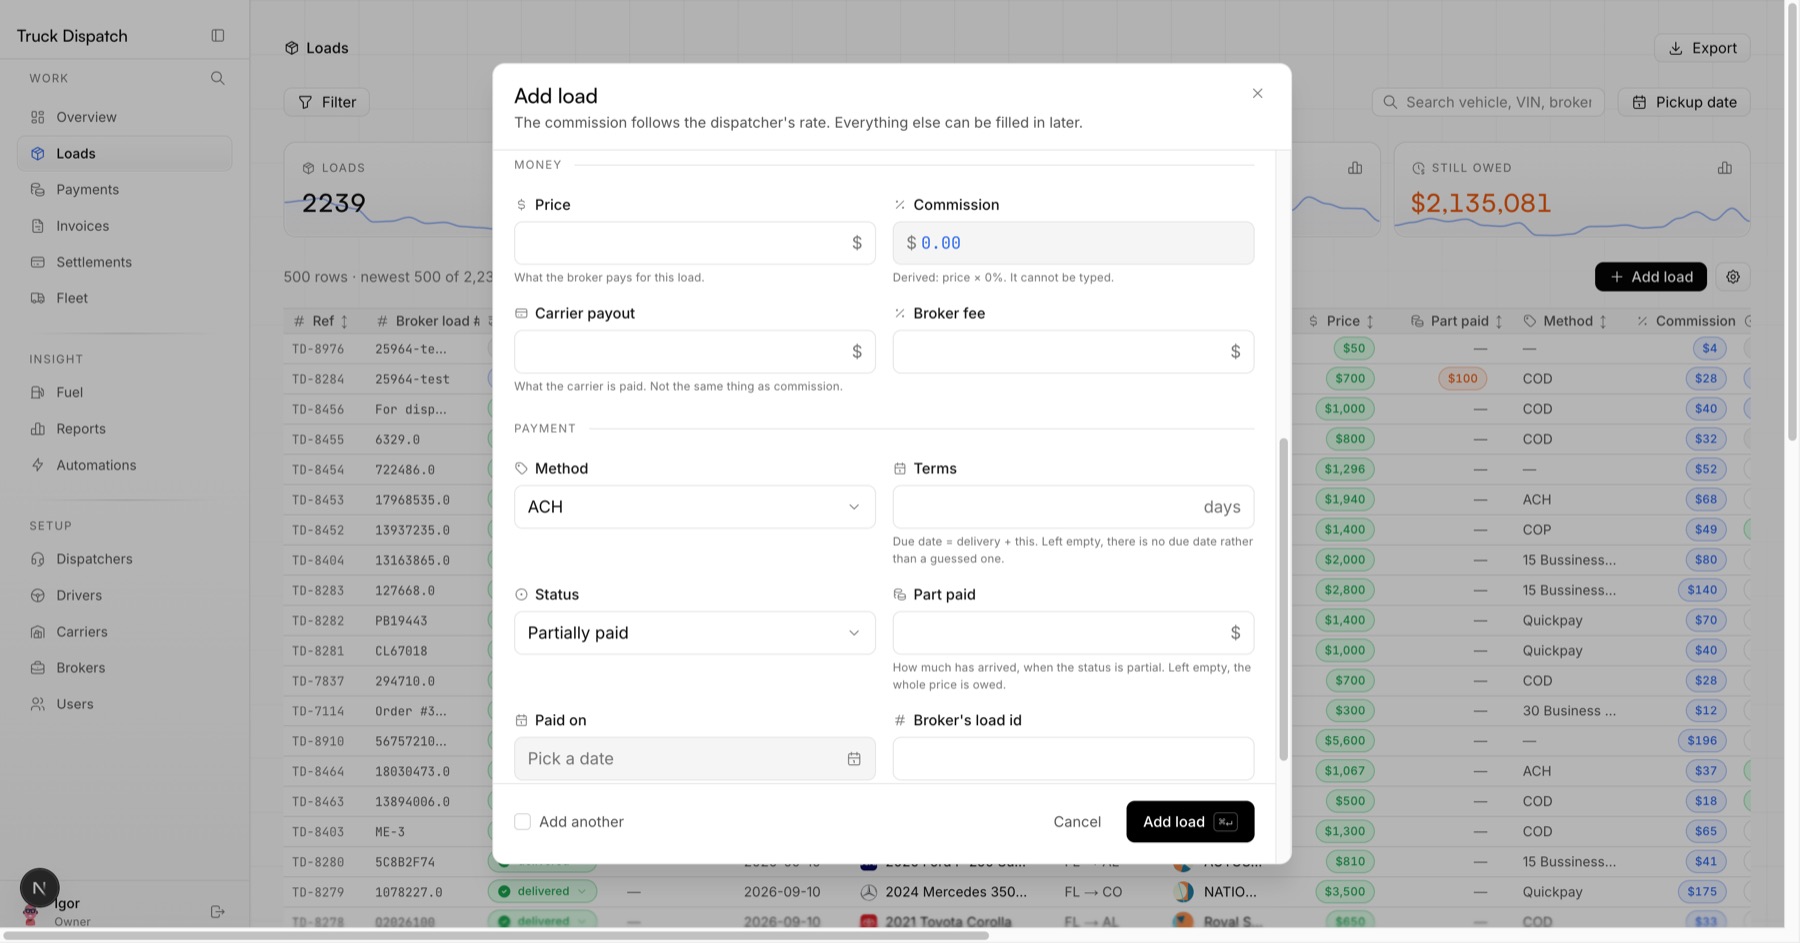The height and width of the screenshot is (943, 1800).
Task: Open the Method dropdown showing ACH
Action: point(694,507)
